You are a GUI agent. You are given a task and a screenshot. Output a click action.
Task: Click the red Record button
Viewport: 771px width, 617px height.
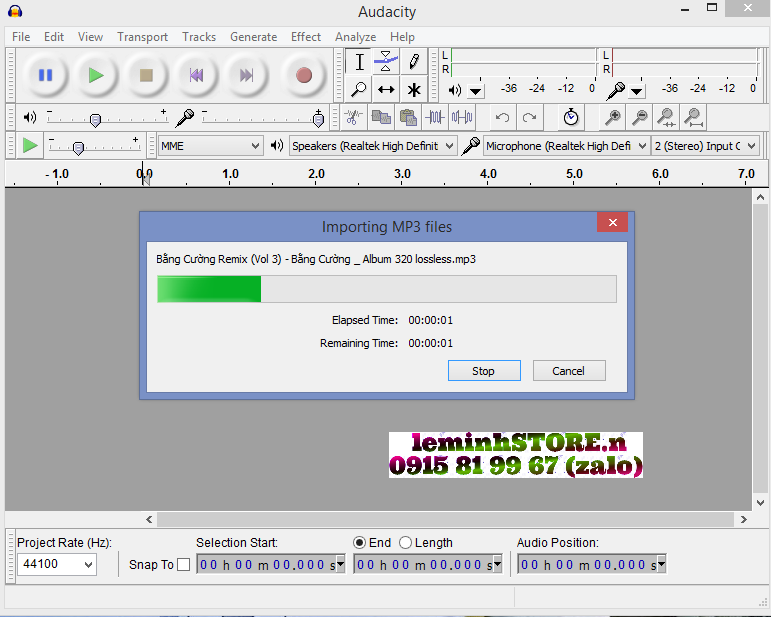pos(304,76)
